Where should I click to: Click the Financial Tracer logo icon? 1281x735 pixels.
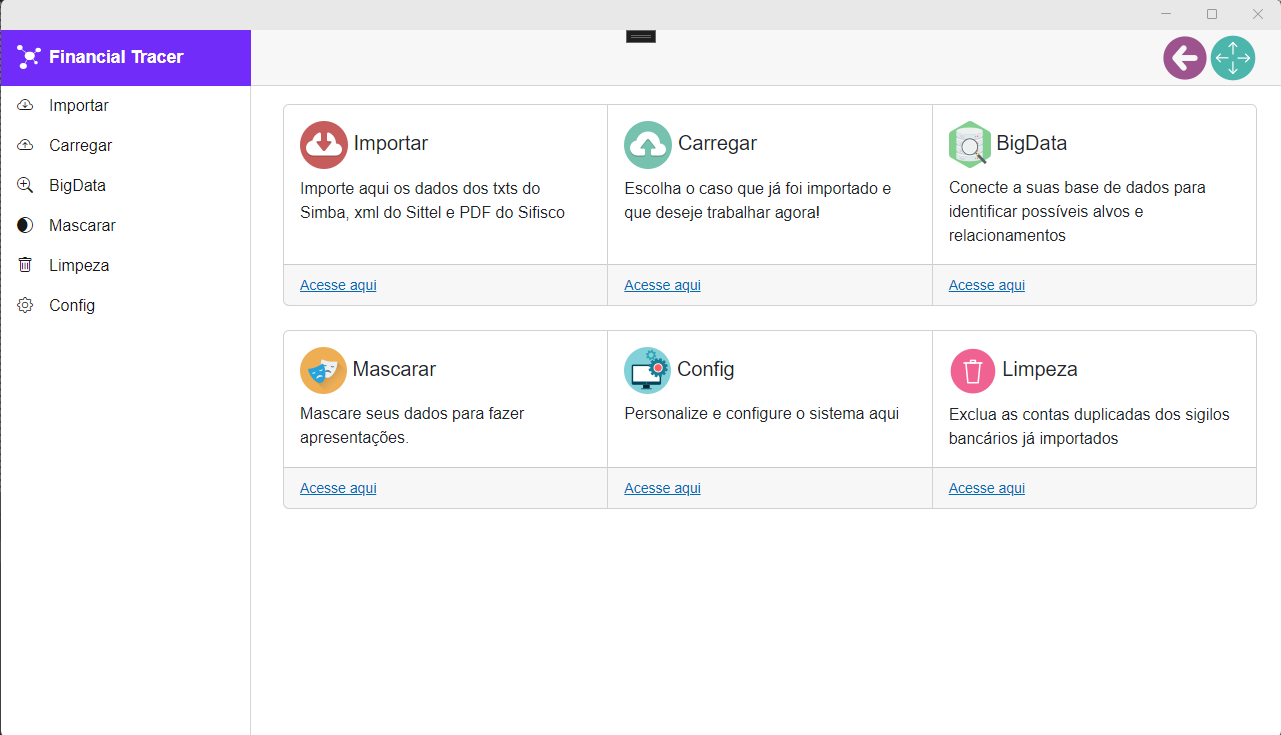pyautogui.click(x=28, y=57)
